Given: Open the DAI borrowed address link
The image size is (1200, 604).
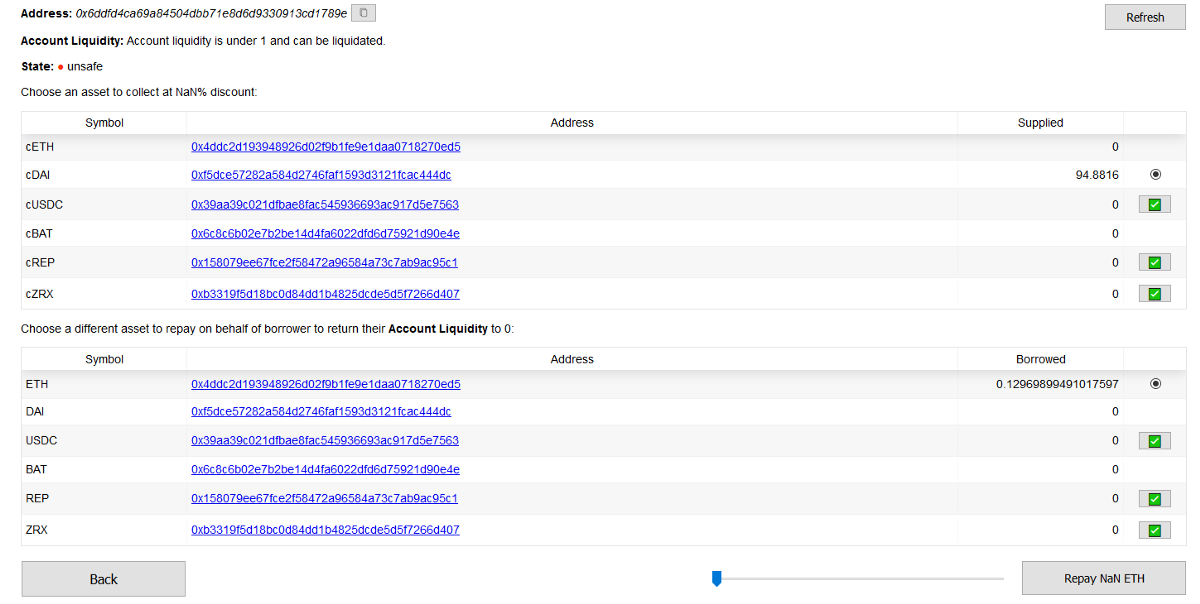Looking at the screenshot, I should 321,411.
